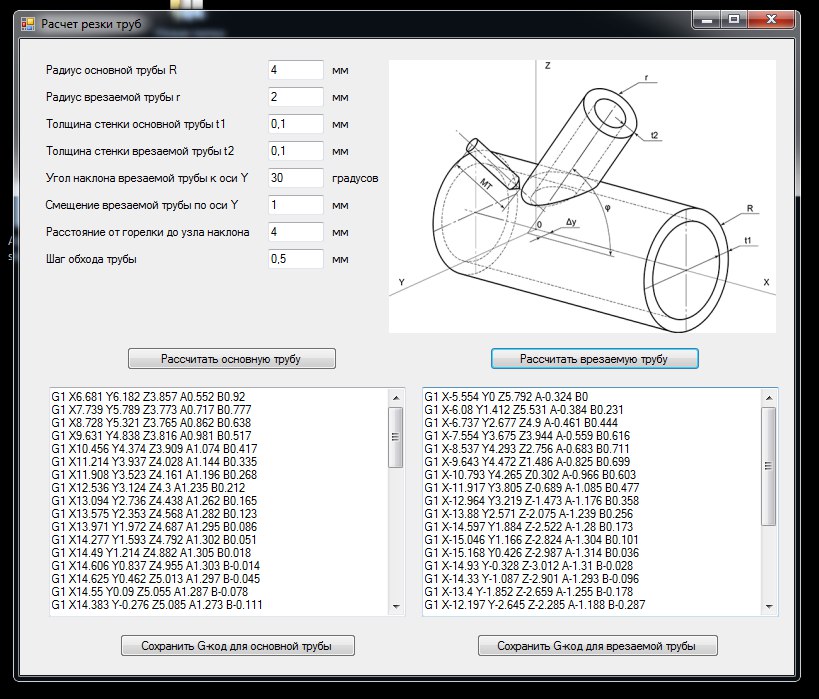Click line 'G1 X14.383 Y-0.276 Z5.085 A1.273 B-0.111'
This screenshot has height=699, width=819.
coord(157,604)
